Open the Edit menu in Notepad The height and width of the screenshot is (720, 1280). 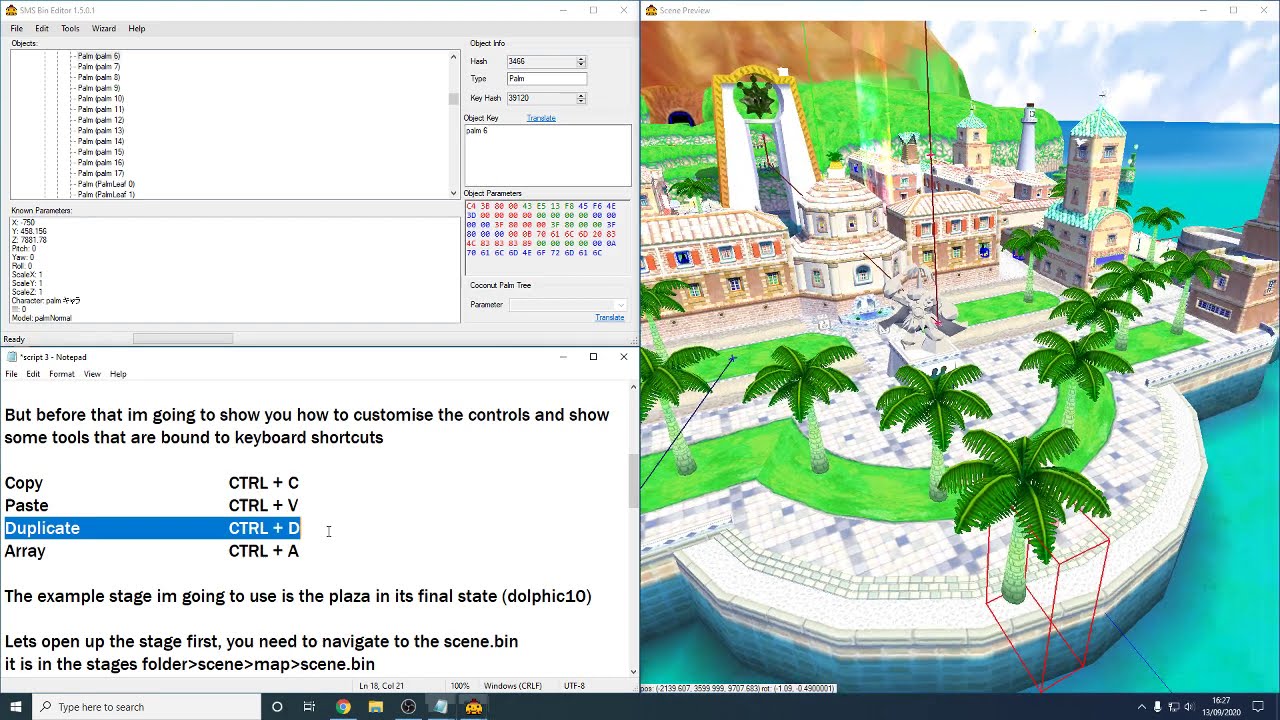coord(33,374)
